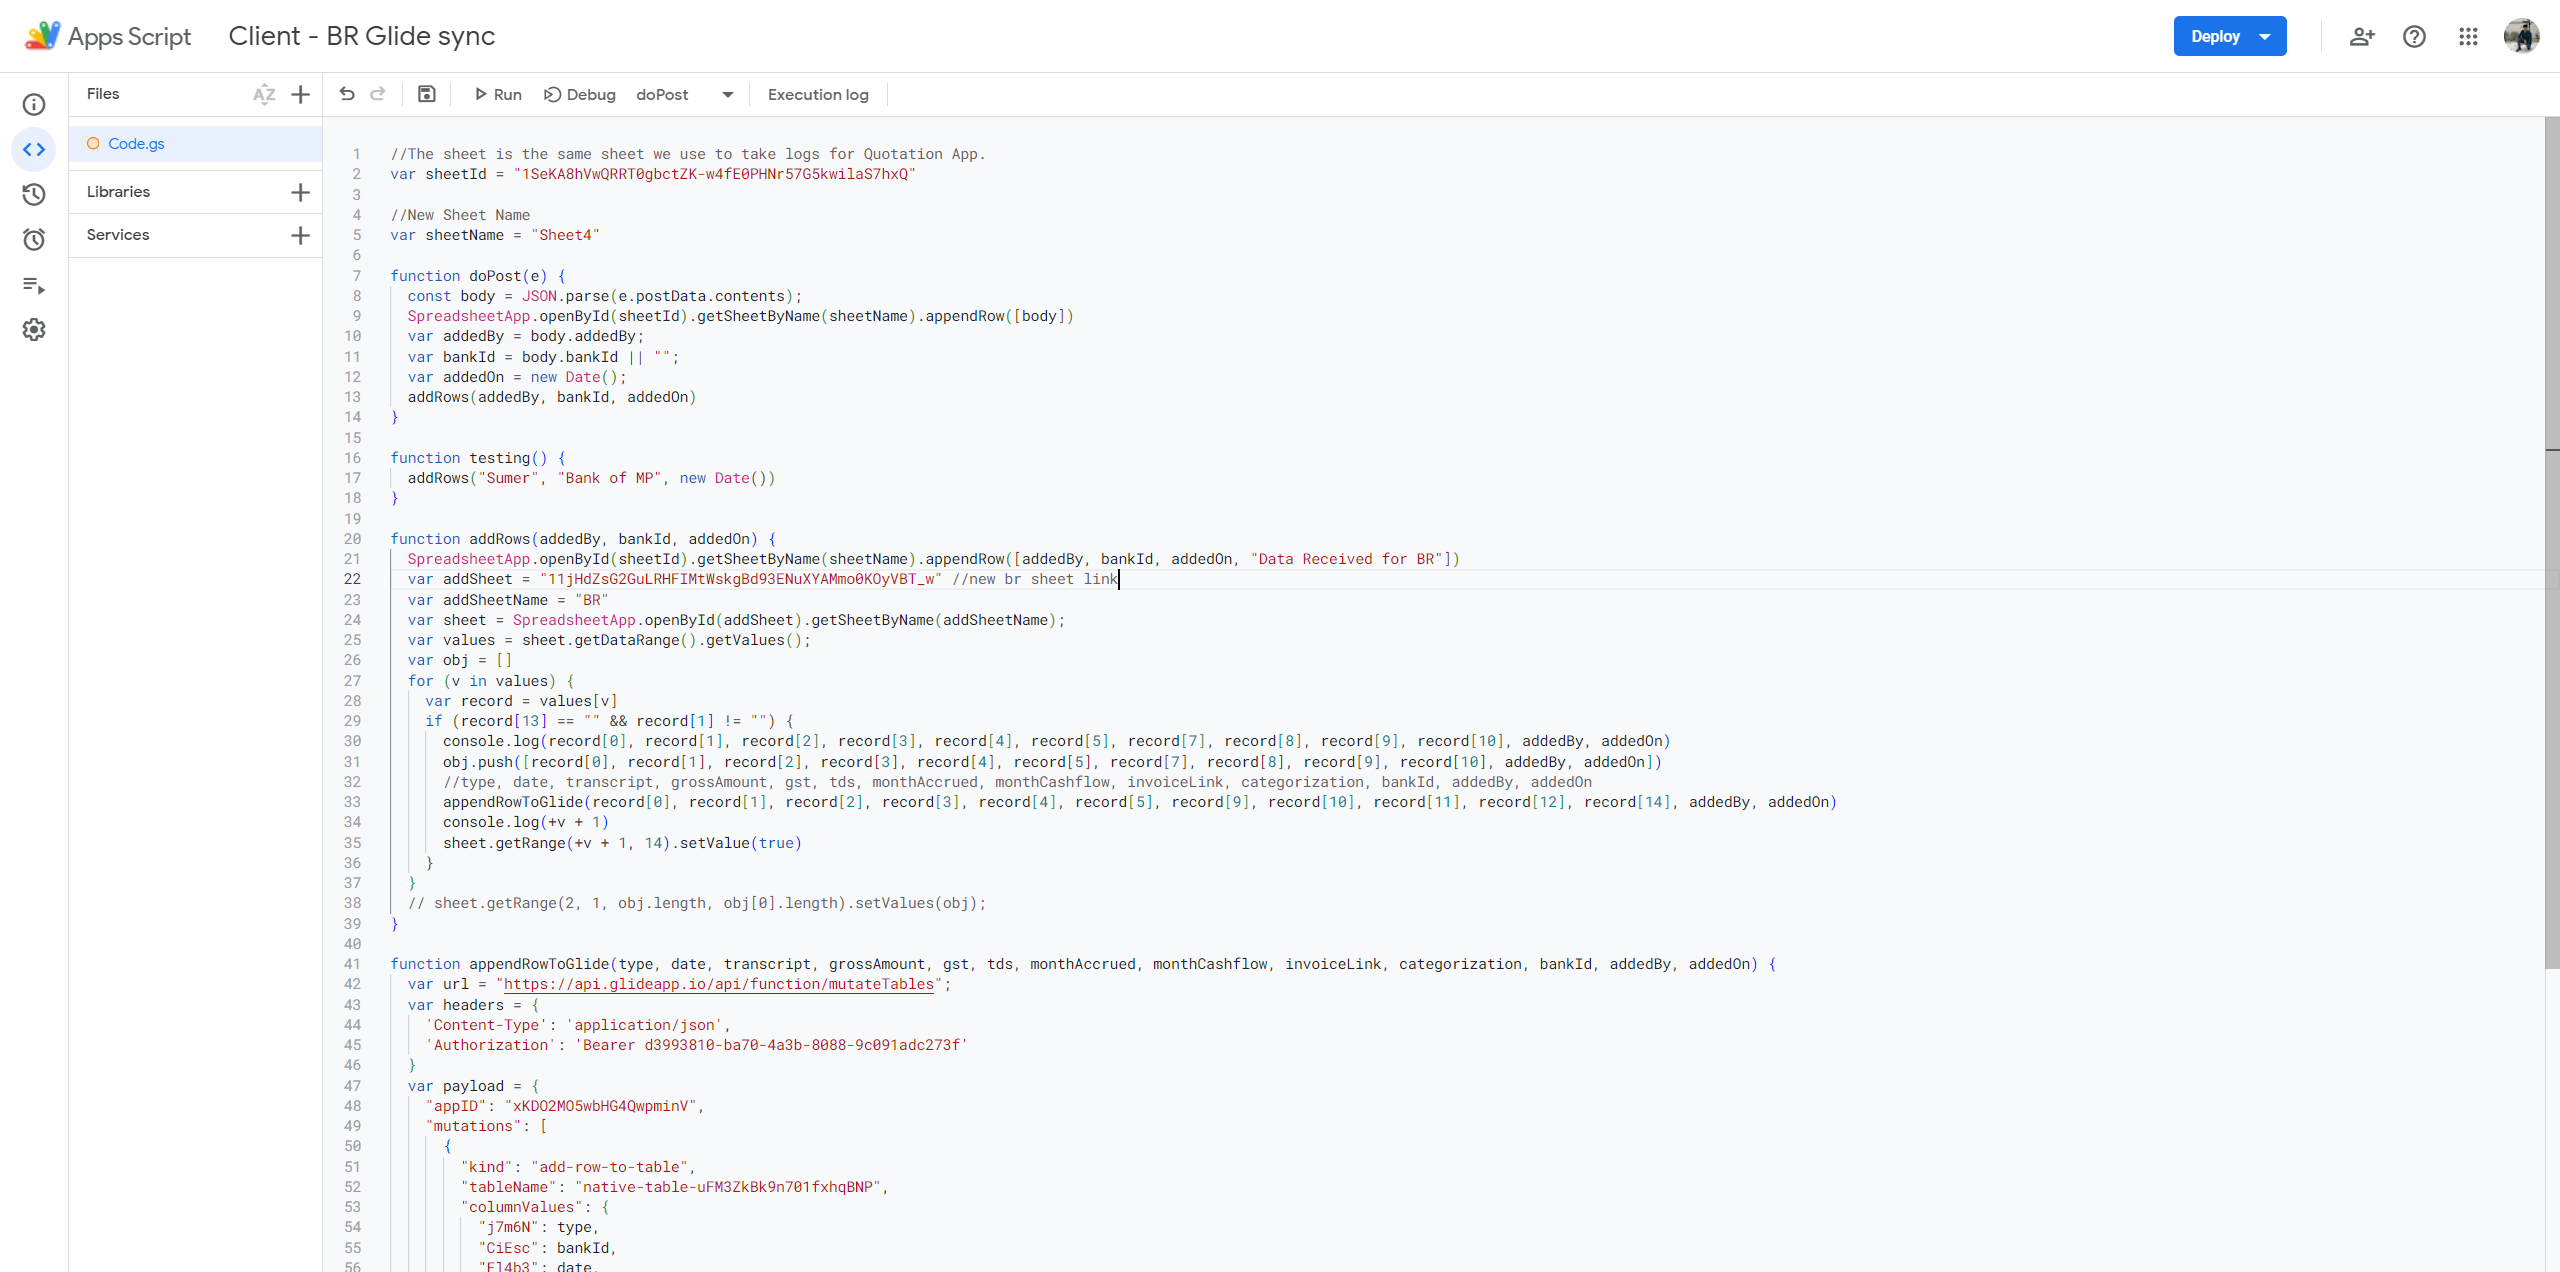The image size is (2560, 1272).
Task: Expand the doPost function selector dropdown
Action: pyautogui.click(x=727, y=95)
